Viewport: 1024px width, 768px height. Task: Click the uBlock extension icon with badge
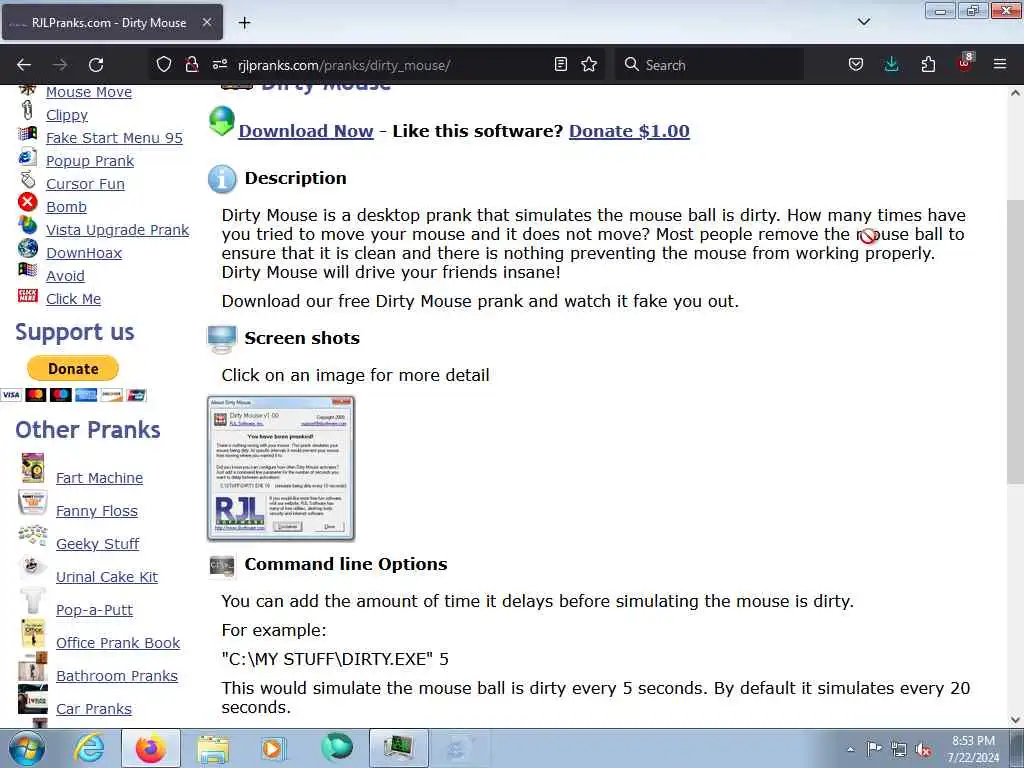tap(965, 64)
